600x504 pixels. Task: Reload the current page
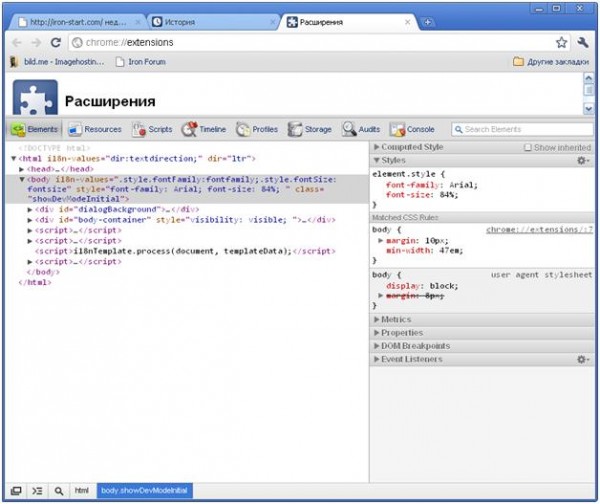tap(56, 42)
